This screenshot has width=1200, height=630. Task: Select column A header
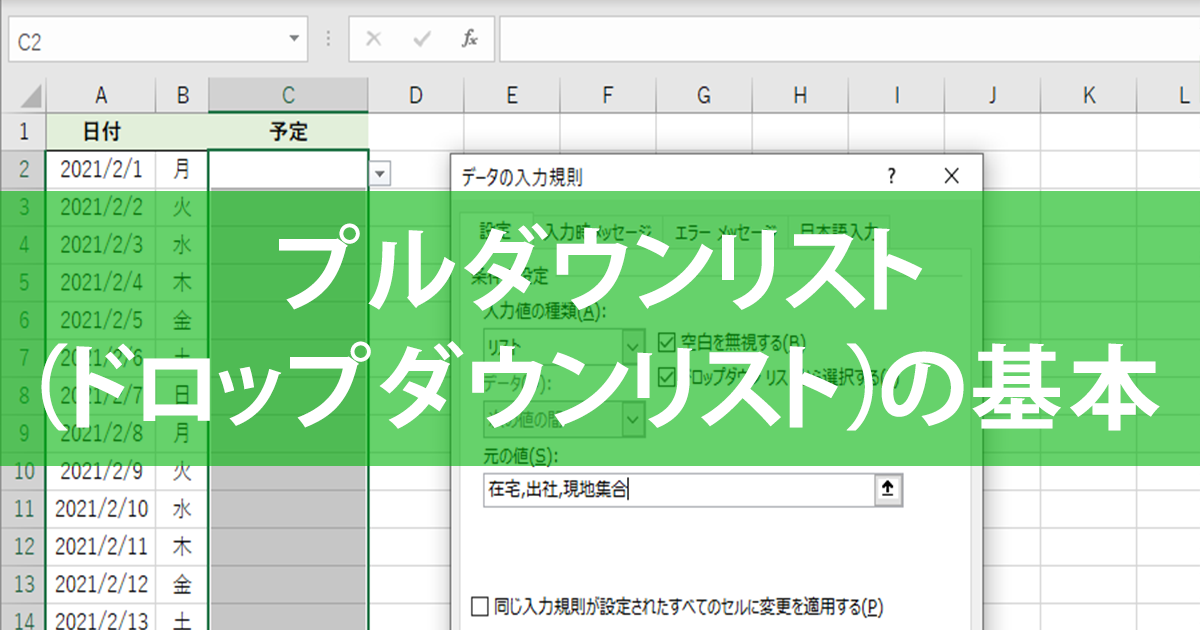click(101, 96)
